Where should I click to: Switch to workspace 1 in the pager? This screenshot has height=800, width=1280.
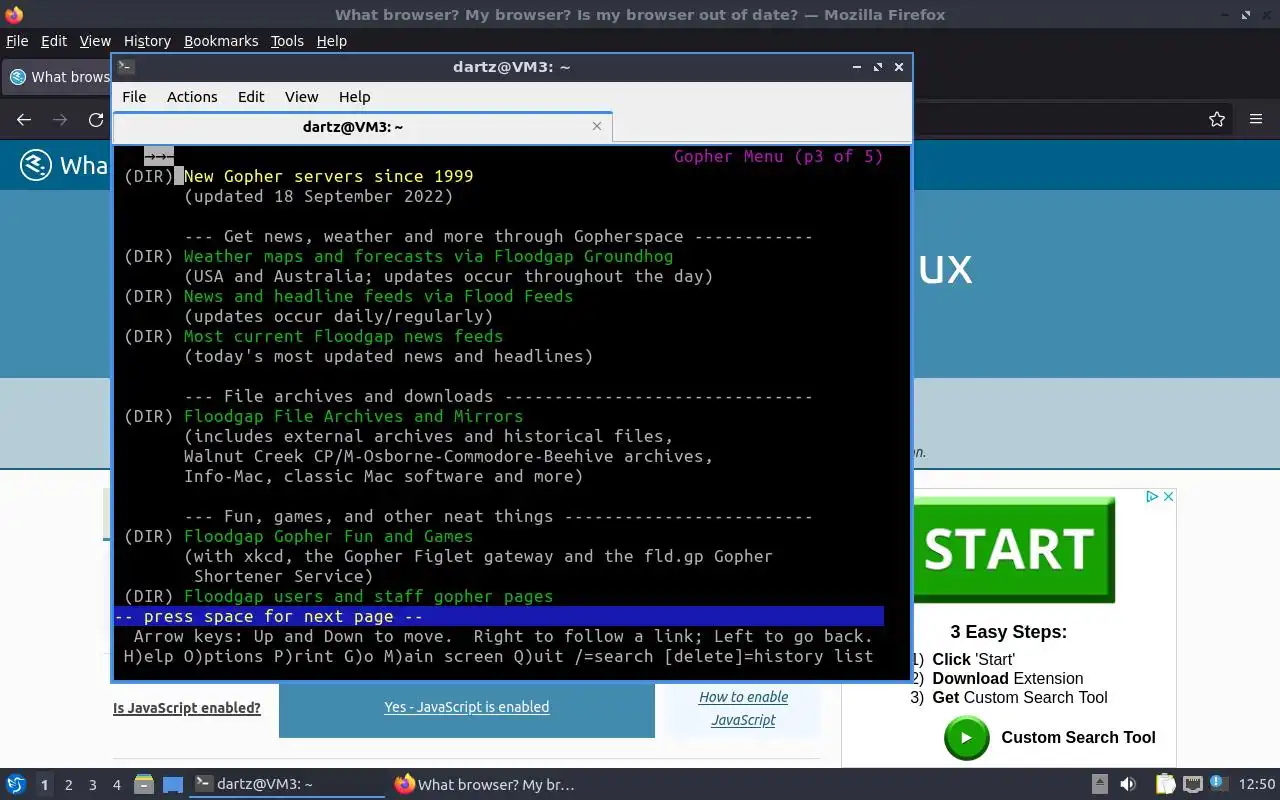[x=44, y=785]
